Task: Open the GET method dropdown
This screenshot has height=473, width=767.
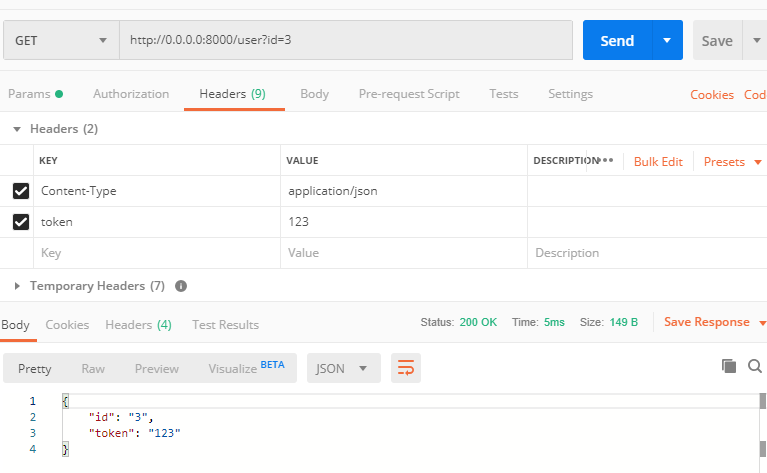Action: [x=60, y=41]
